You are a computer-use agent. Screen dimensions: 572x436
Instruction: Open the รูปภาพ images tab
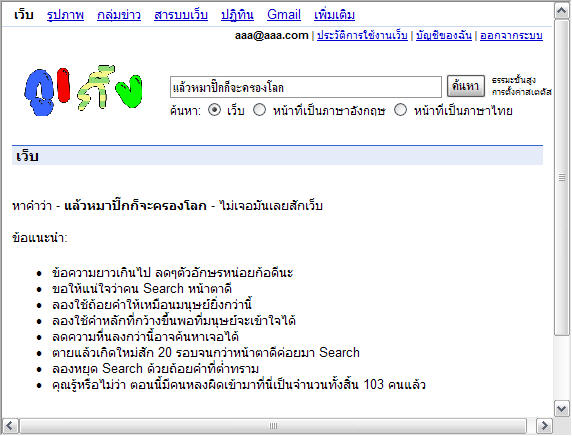[x=65, y=15]
